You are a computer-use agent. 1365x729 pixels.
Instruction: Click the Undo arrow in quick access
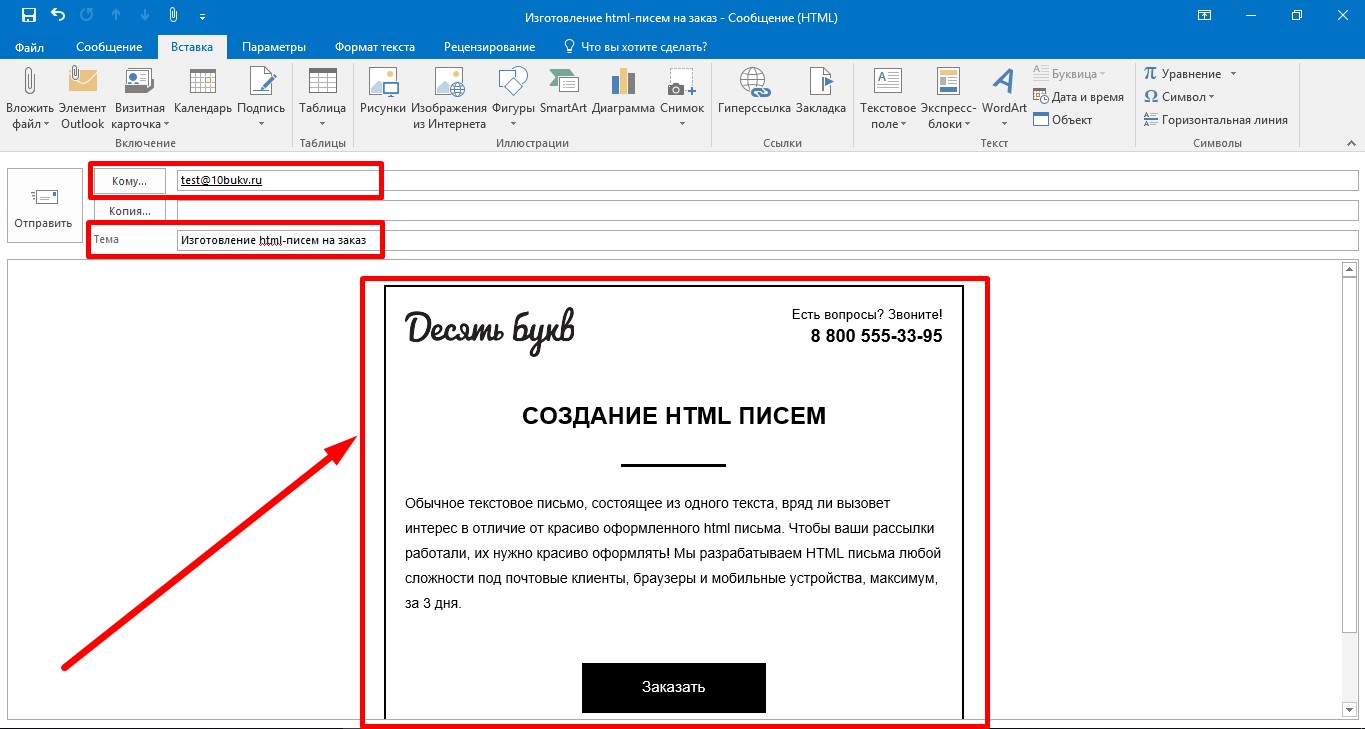pos(58,15)
